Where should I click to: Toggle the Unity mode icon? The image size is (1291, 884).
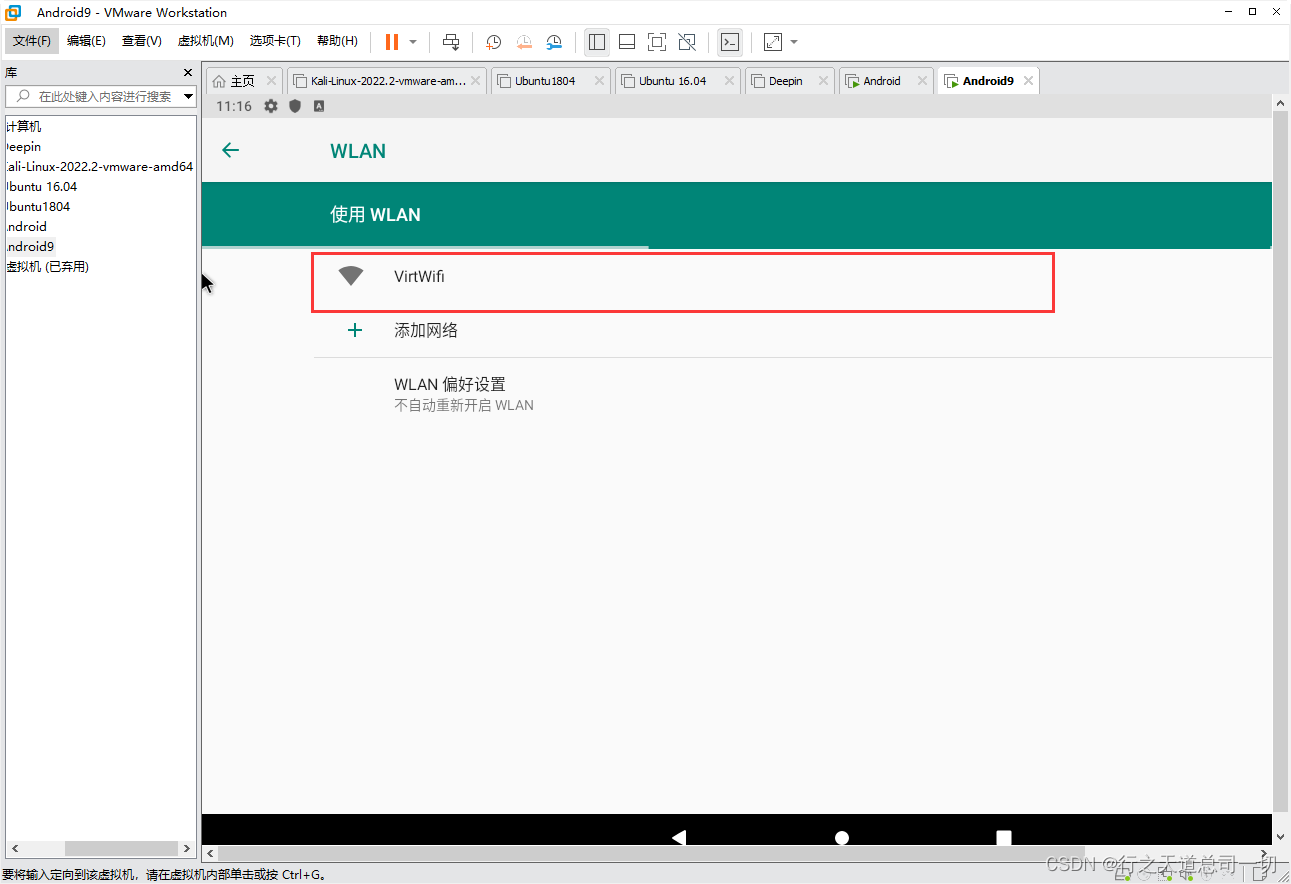pyautogui.click(x=687, y=42)
